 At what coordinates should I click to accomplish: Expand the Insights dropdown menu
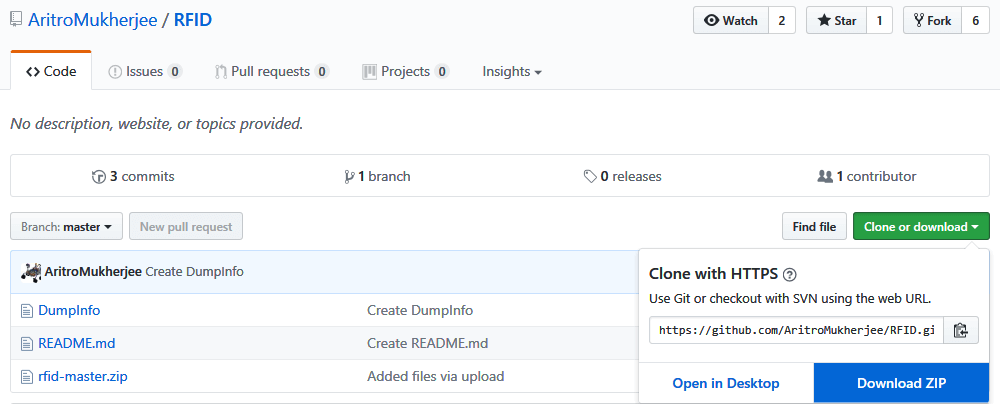[512, 71]
